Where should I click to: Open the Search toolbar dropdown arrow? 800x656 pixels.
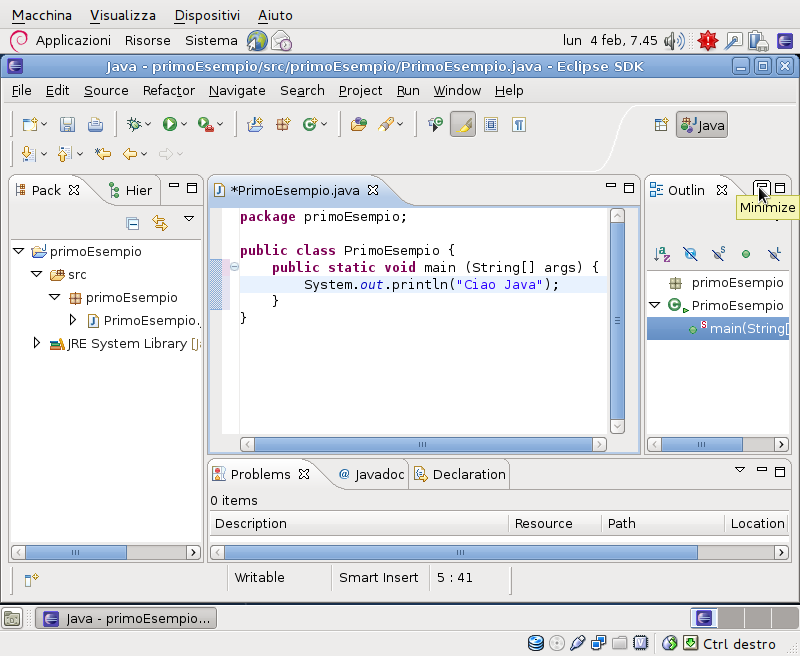click(400, 124)
